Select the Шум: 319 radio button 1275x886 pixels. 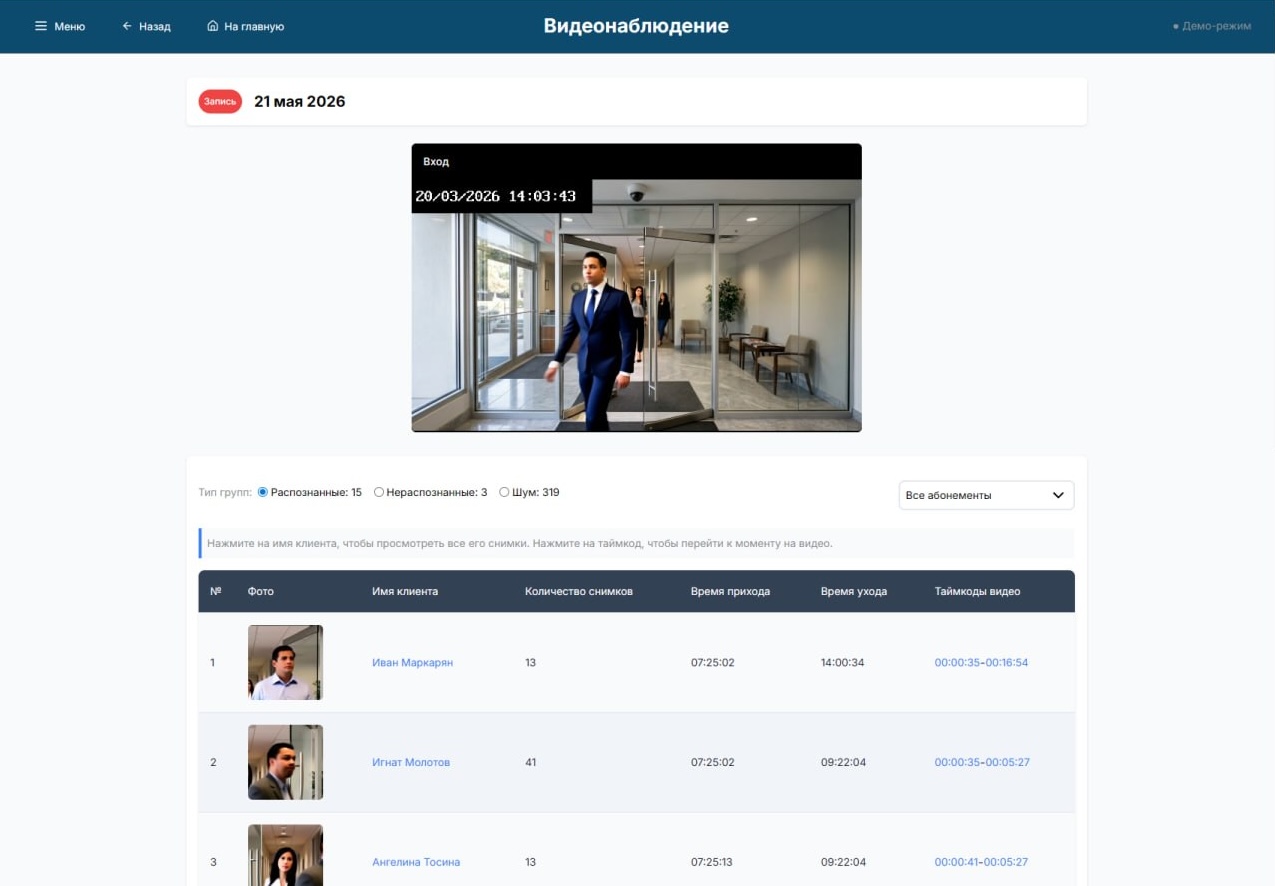click(x=504, y=492)
